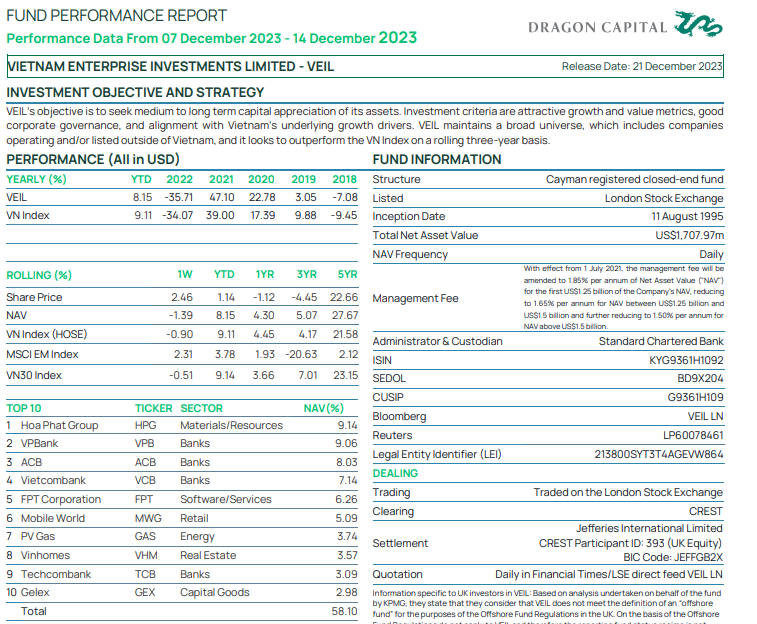Select VEIL 2021 value 47.10
Screen dimensions: 757x624
click(222, 197)
